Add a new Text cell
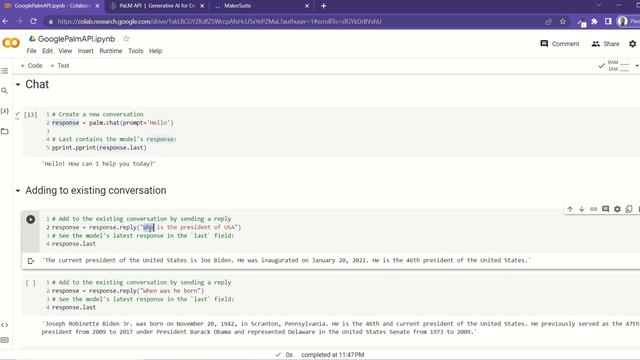640x360 pixels. point(60,66)
